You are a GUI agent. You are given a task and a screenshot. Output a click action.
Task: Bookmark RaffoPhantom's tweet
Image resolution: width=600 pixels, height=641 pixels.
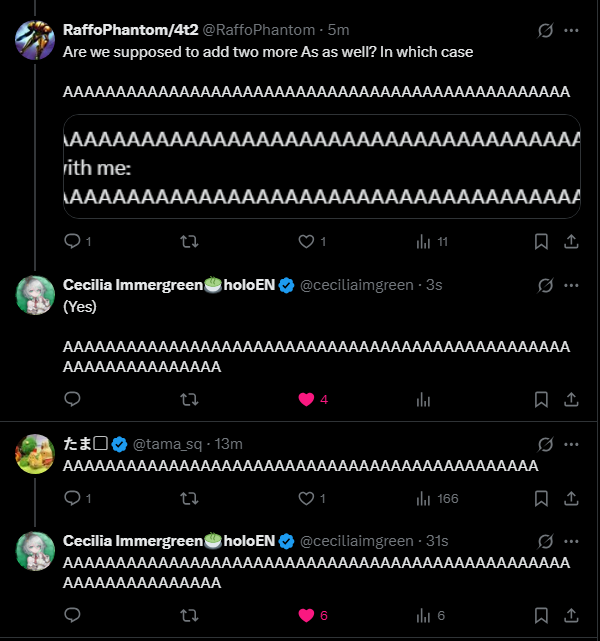pyautogui.click(x=541, y=242)
